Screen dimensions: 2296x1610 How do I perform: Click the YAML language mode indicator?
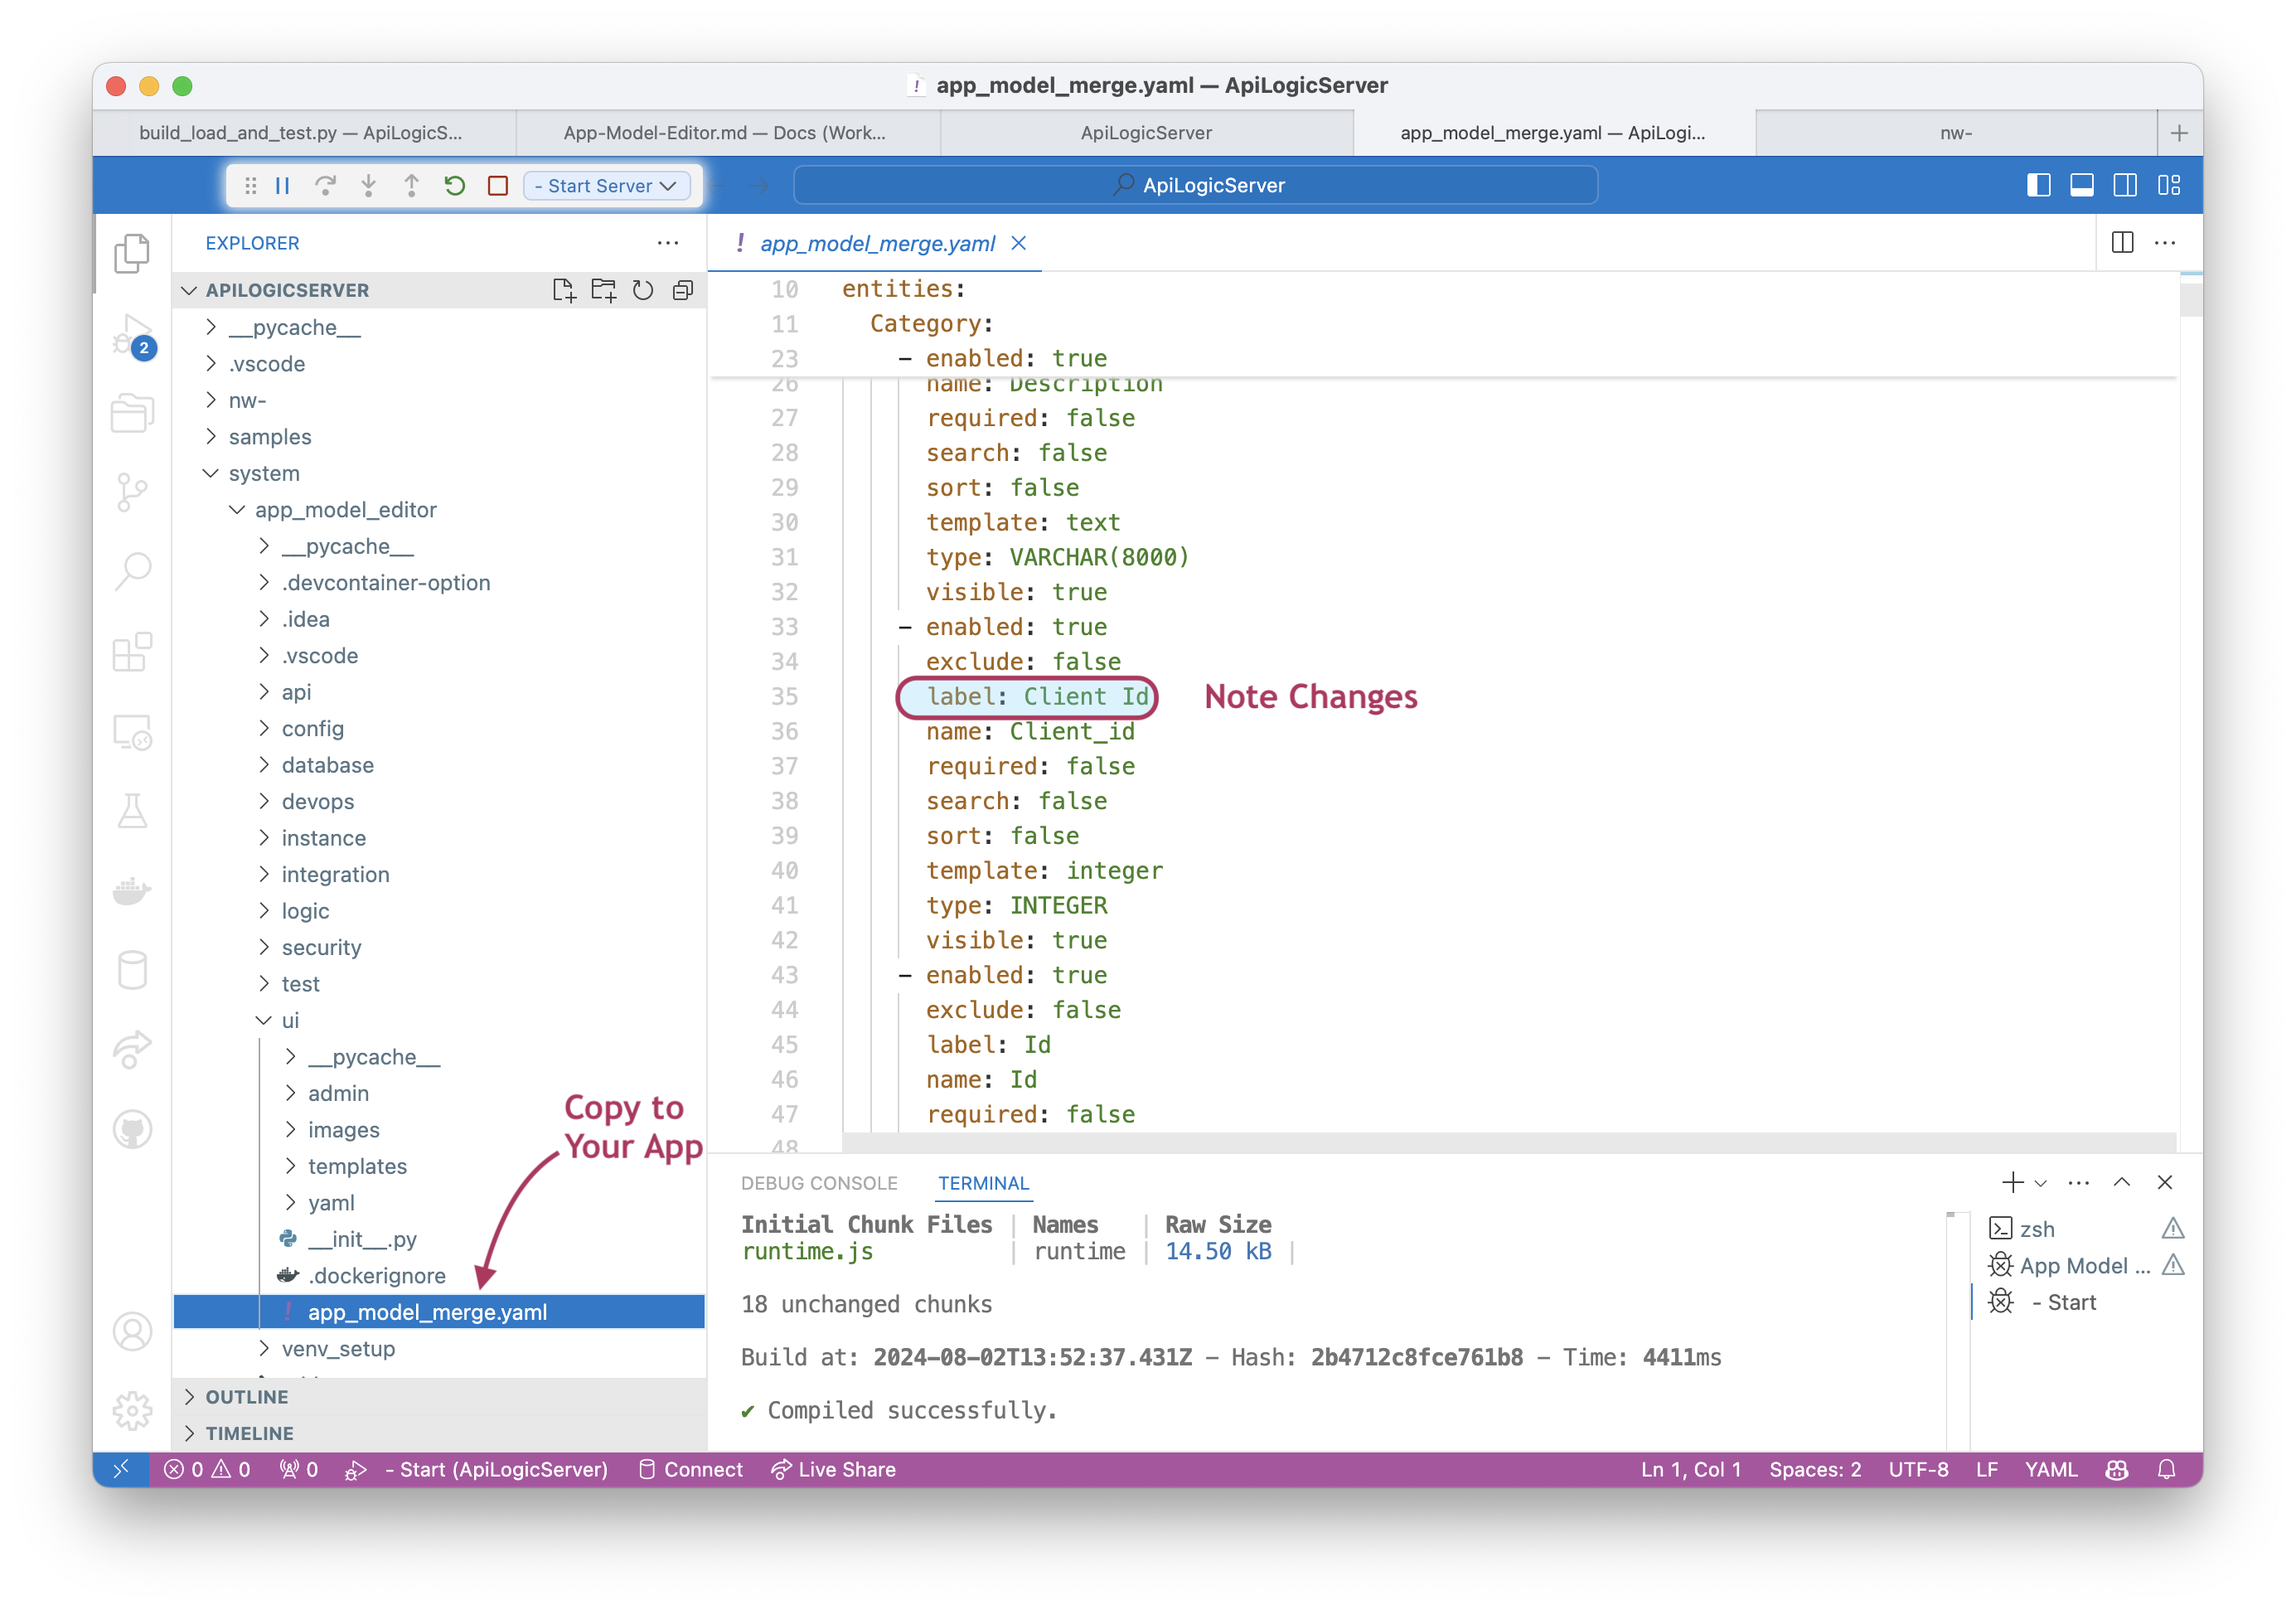point(2051,1470)
